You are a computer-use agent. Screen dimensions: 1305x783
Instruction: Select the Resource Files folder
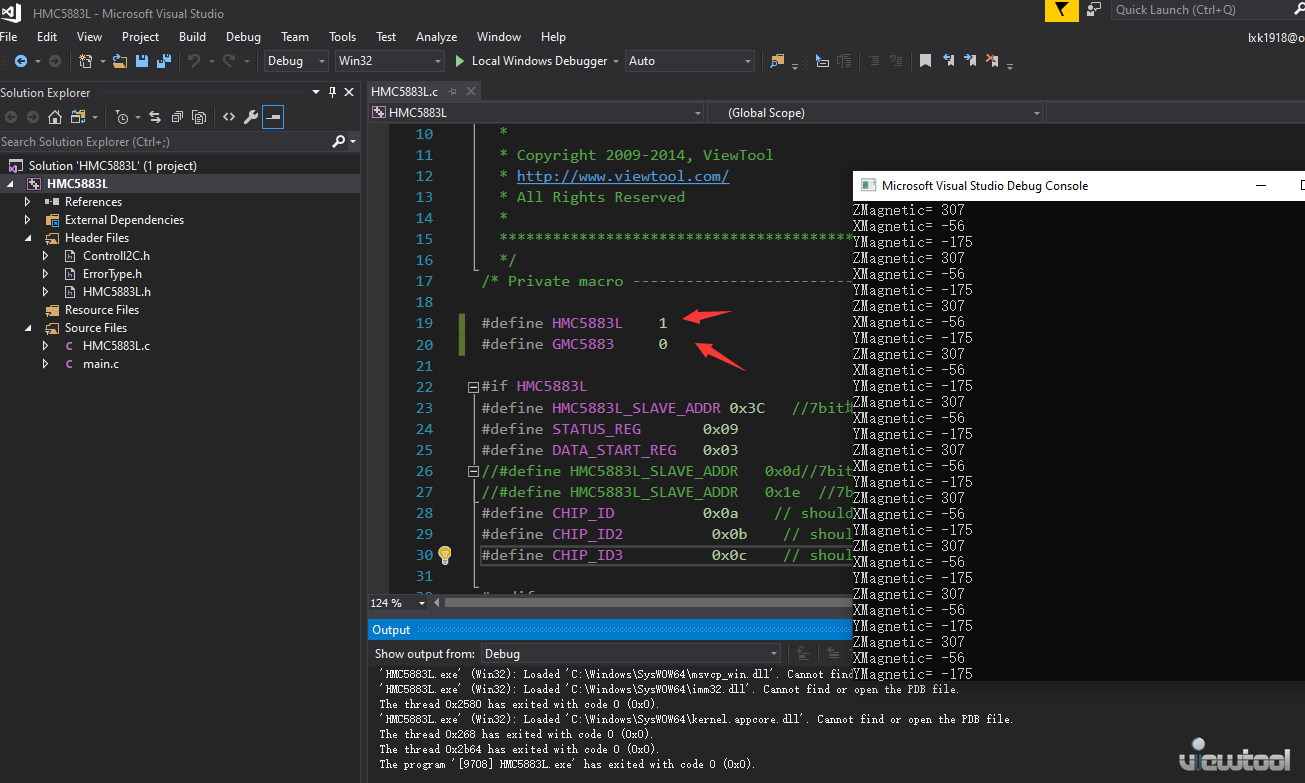tap(102, 310)
